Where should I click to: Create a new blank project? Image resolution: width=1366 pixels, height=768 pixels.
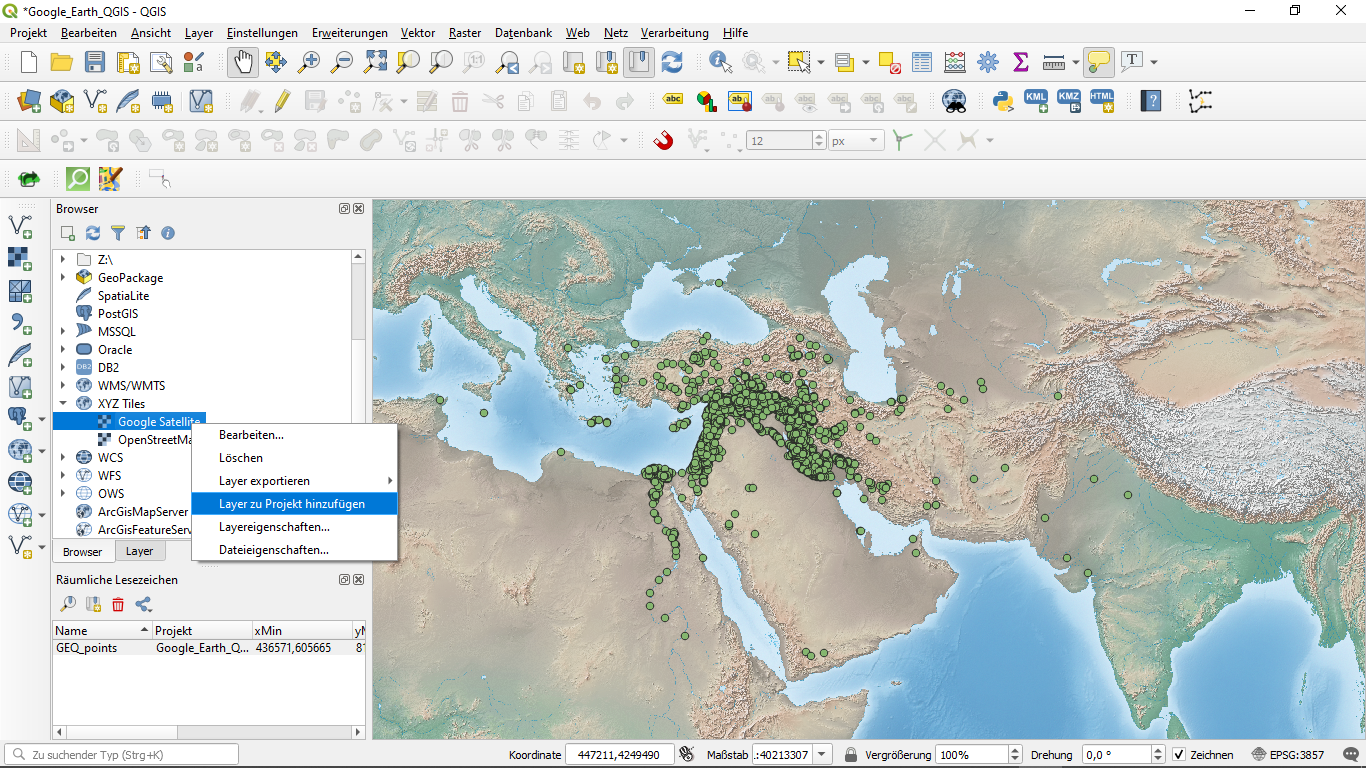(29, 62)
